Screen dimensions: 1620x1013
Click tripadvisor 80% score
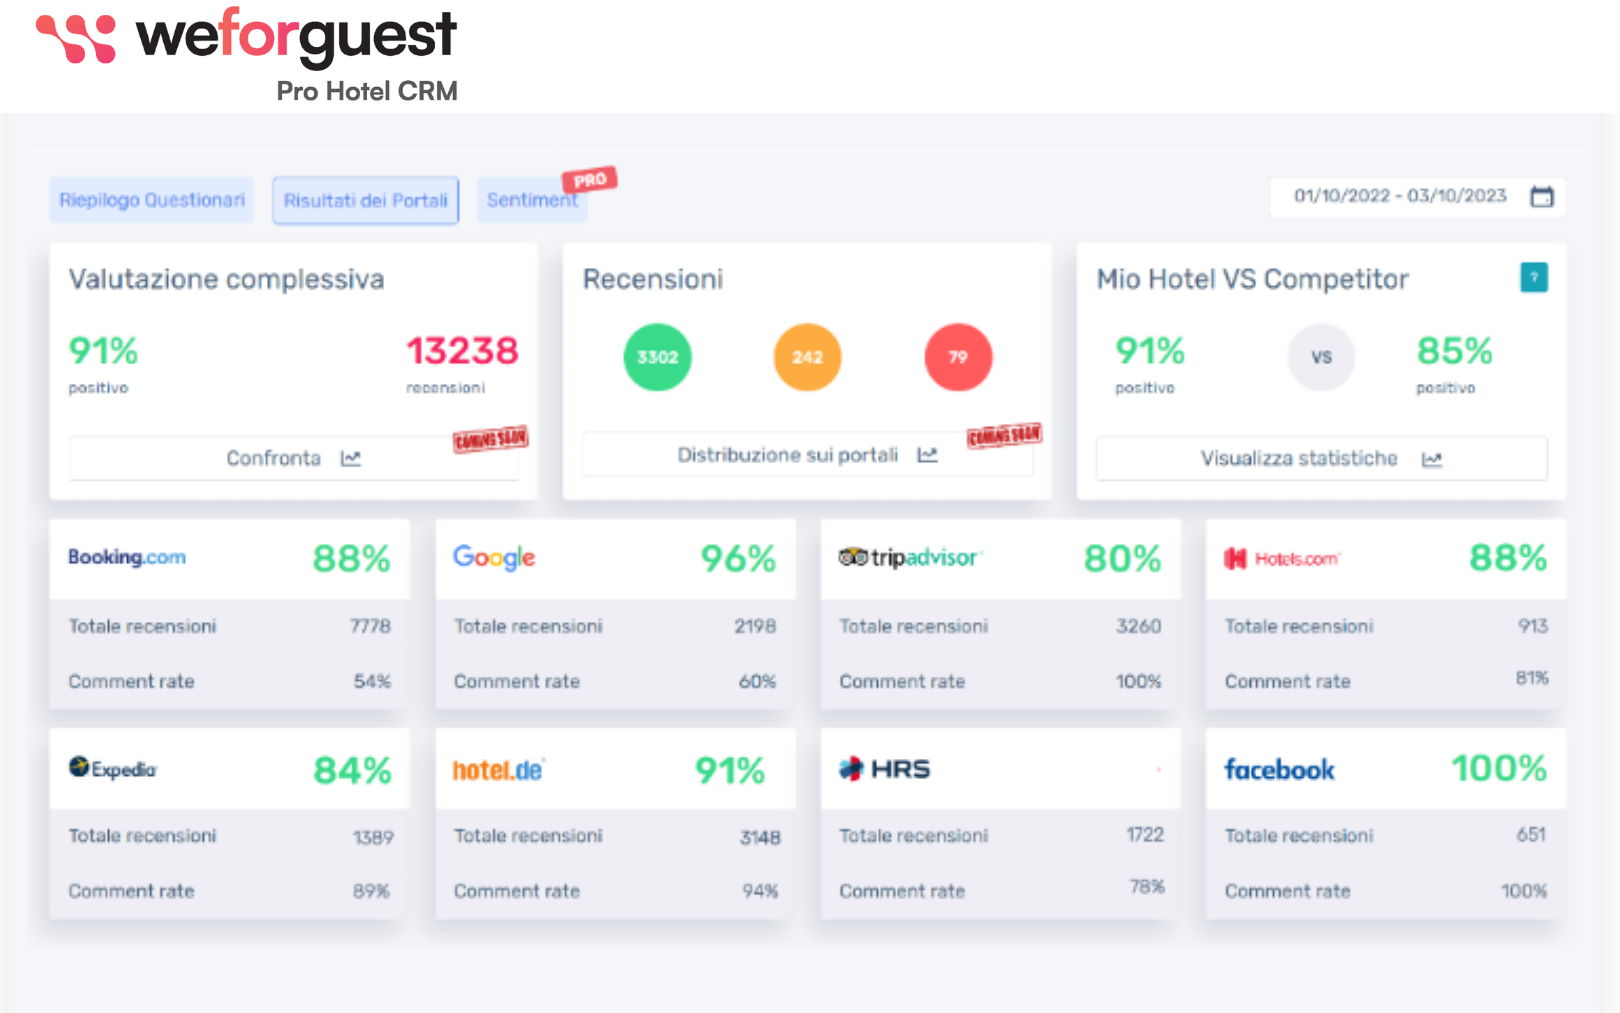(1123, 558)
